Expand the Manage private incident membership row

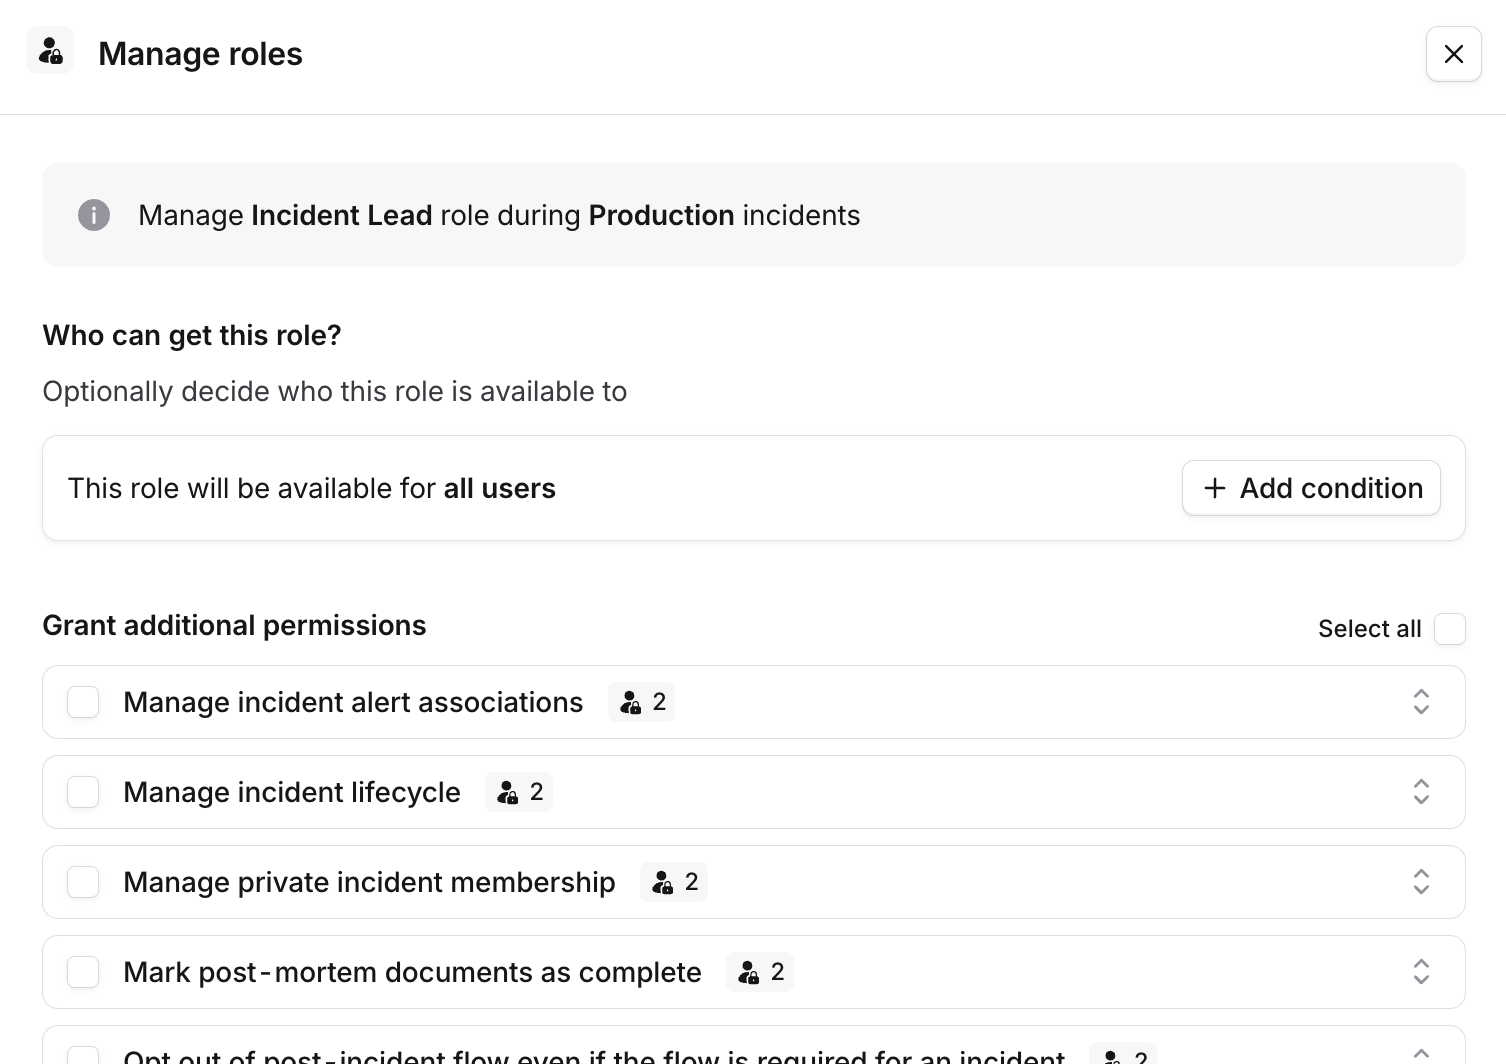pos(1420,882)
